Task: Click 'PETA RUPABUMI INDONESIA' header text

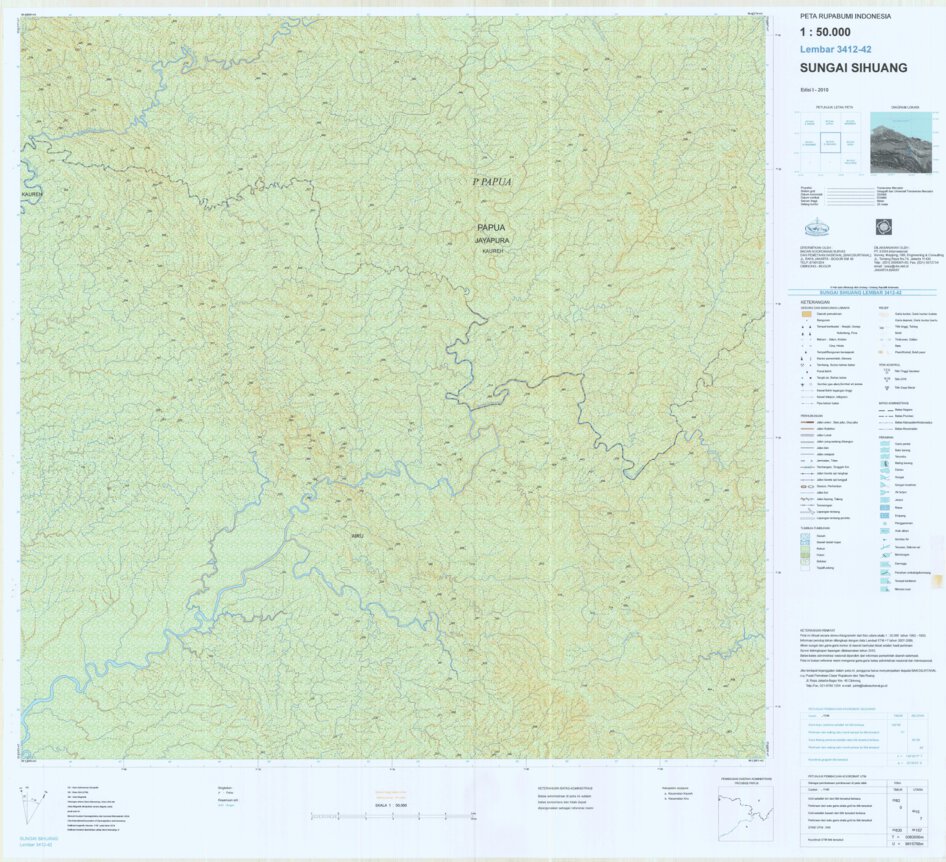Action: coord(845,16)
